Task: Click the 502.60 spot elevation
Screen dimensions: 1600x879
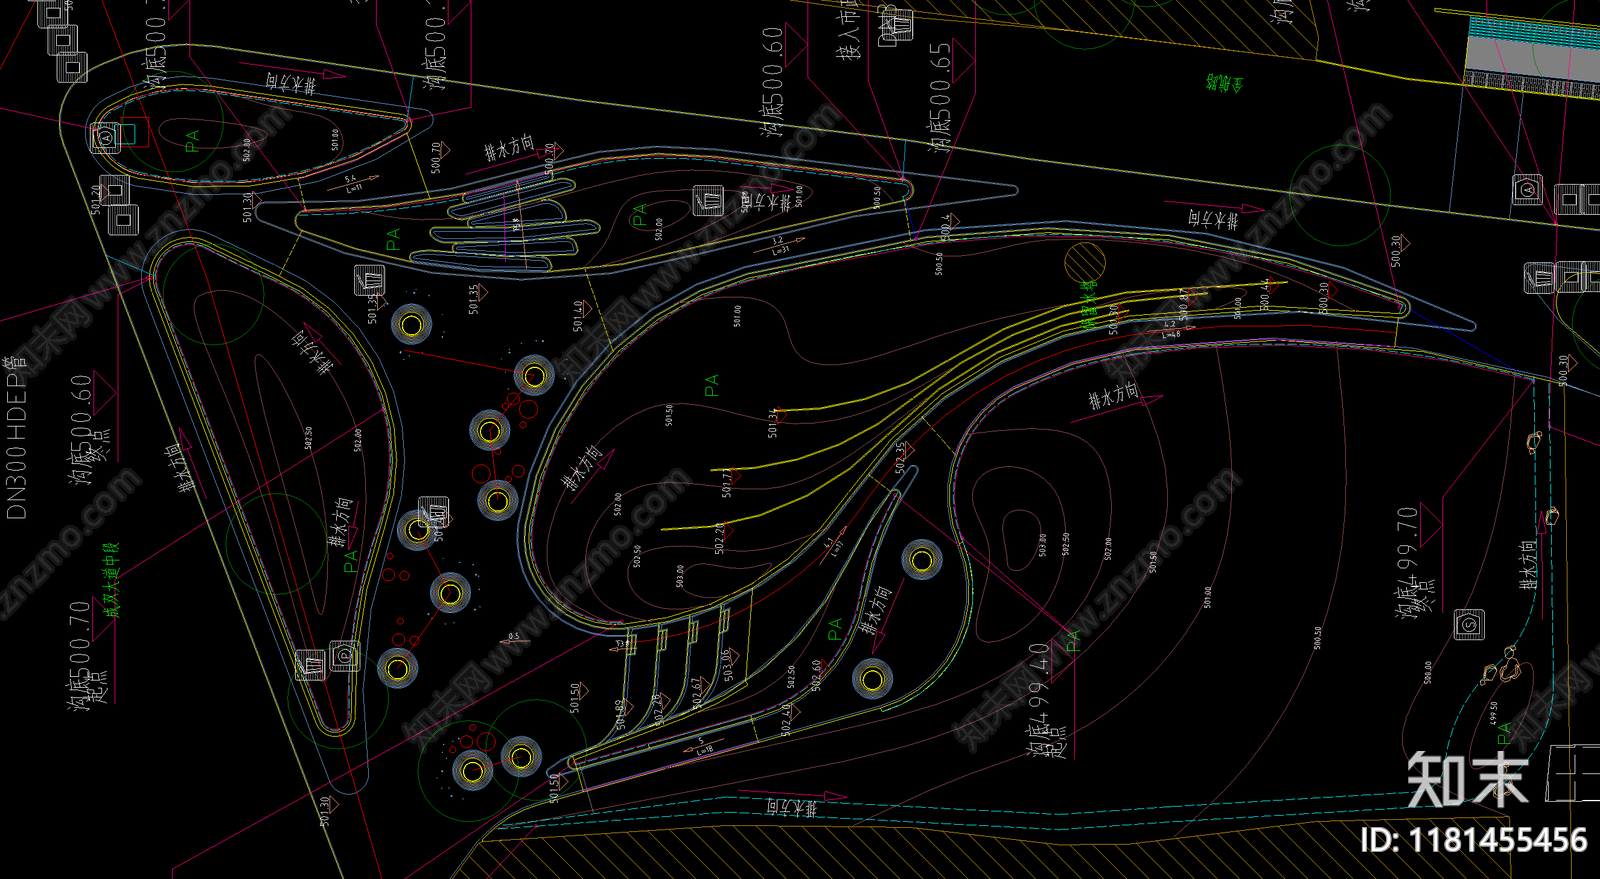Action: pyautogui.click(x=816, y=675)
